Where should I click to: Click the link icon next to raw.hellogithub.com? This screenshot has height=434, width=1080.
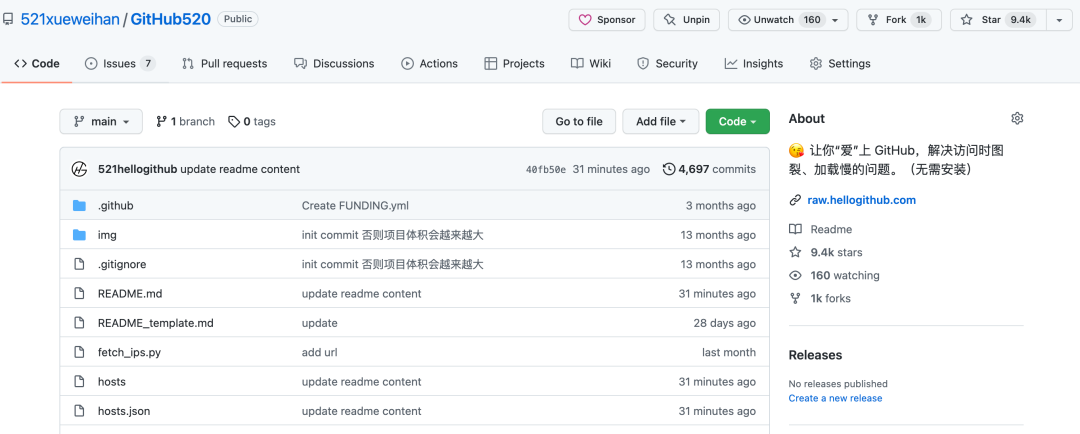[795, 200]
